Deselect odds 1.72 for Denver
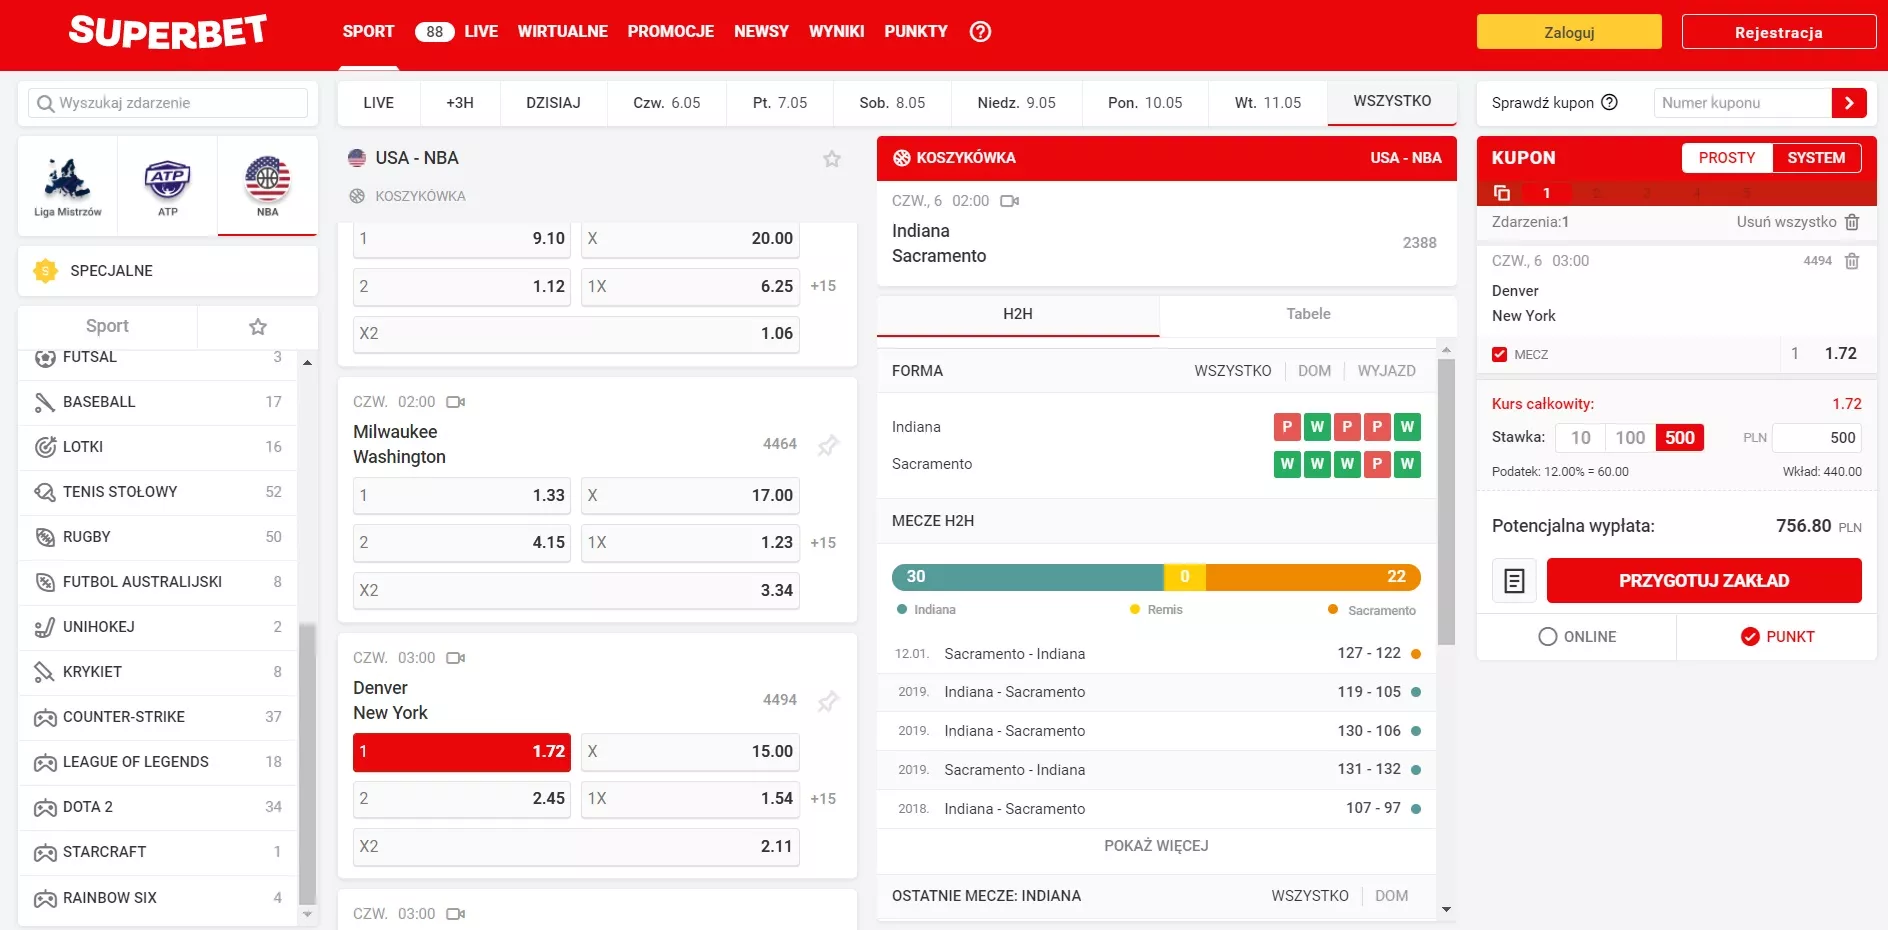The height and width of the screenshot is (930, 1888). click(x=462, y=752)
